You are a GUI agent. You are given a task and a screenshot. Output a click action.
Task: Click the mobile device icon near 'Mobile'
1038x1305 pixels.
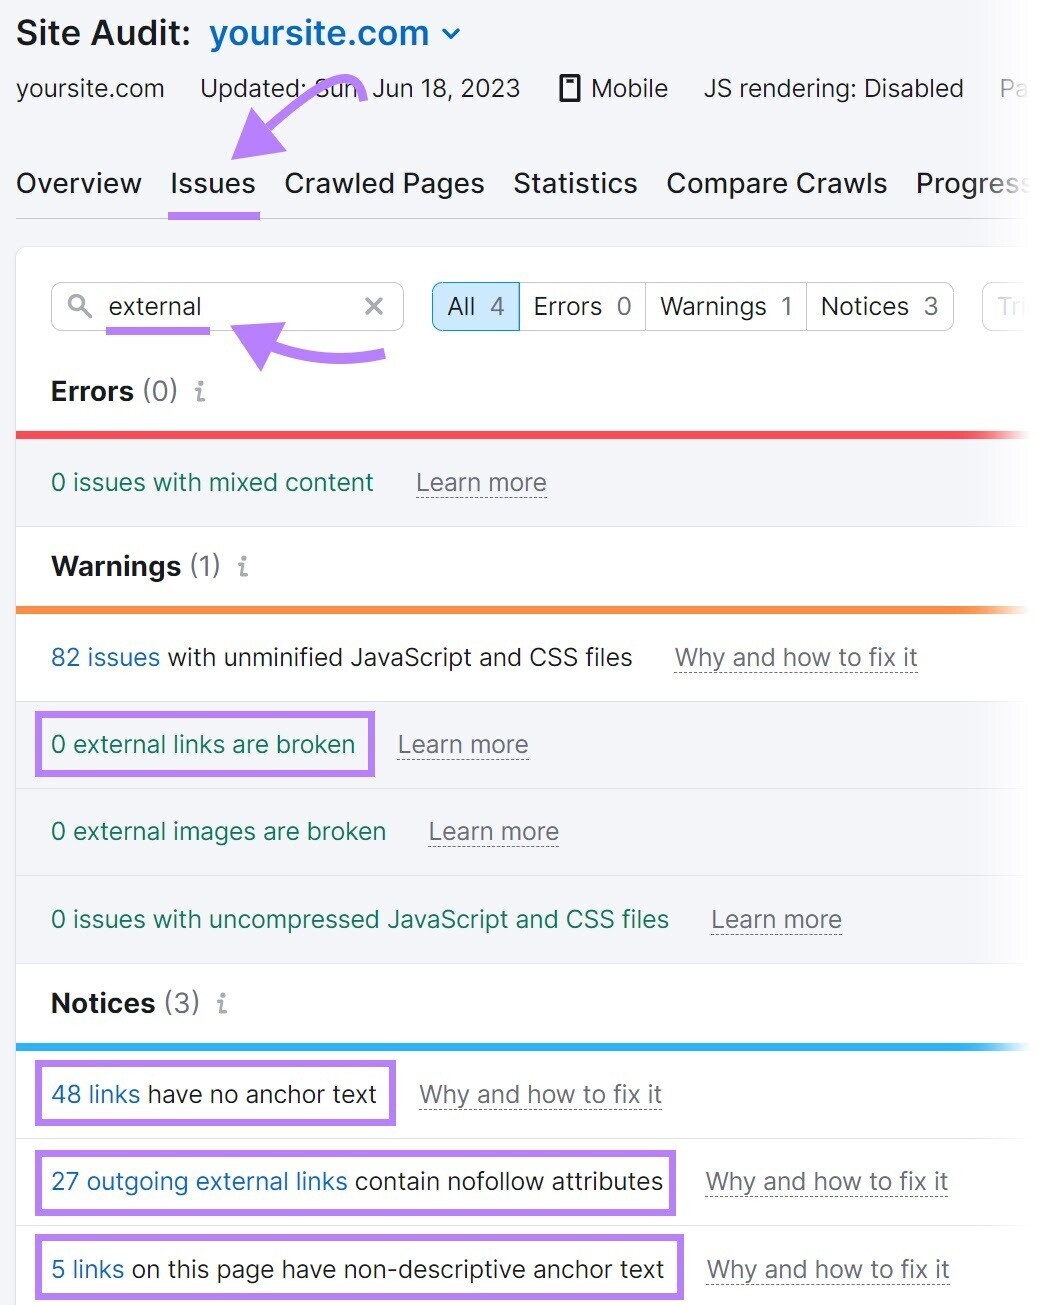(x=570, y=88)
